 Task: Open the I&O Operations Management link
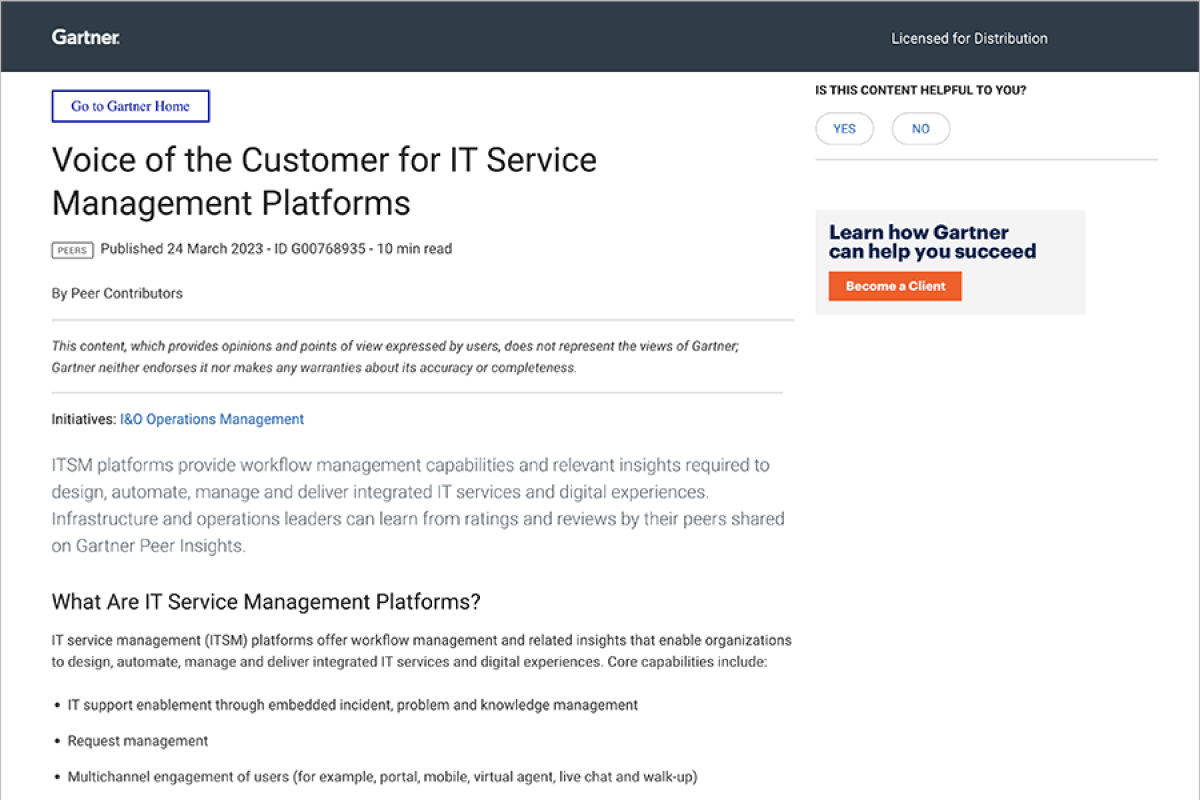tap(212, 419)
